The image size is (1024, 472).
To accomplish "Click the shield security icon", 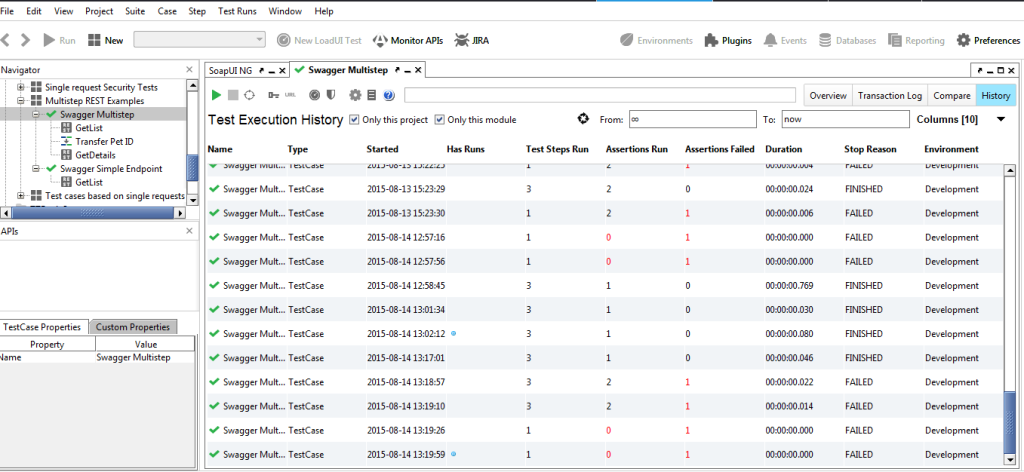I will 331,95.
